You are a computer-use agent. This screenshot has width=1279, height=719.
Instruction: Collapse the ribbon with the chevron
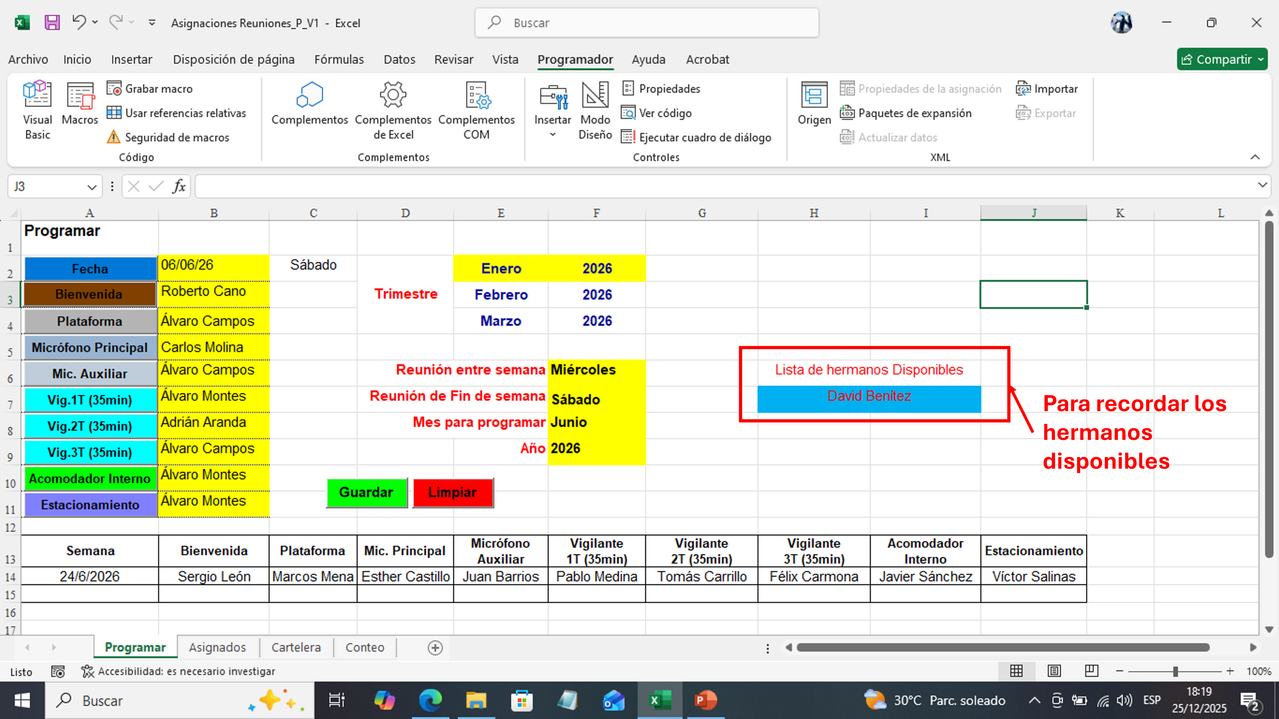click(x=1254, y=157)
